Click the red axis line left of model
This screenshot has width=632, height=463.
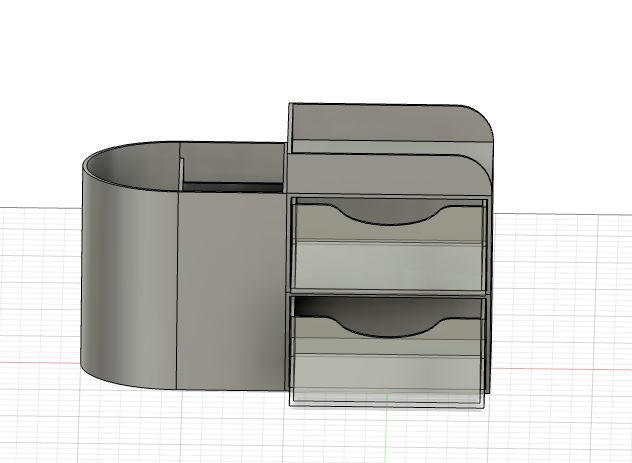[40, 363]
